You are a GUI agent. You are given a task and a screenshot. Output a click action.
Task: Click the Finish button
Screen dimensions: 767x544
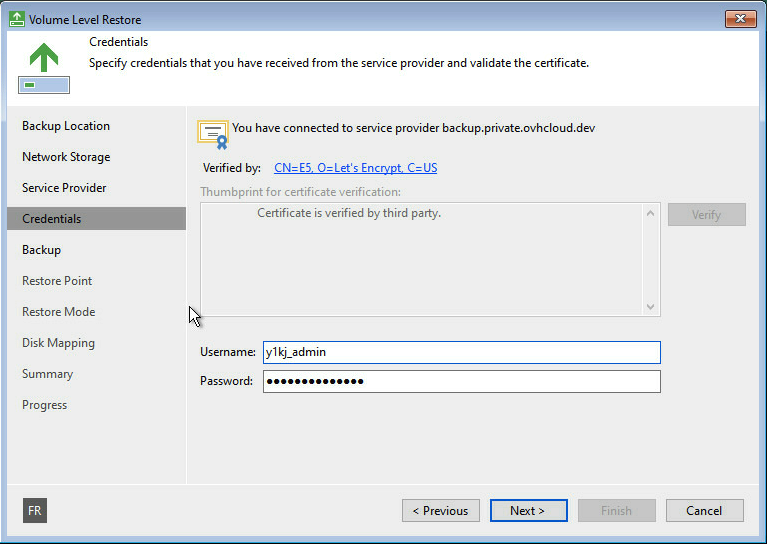pos(617,511)
